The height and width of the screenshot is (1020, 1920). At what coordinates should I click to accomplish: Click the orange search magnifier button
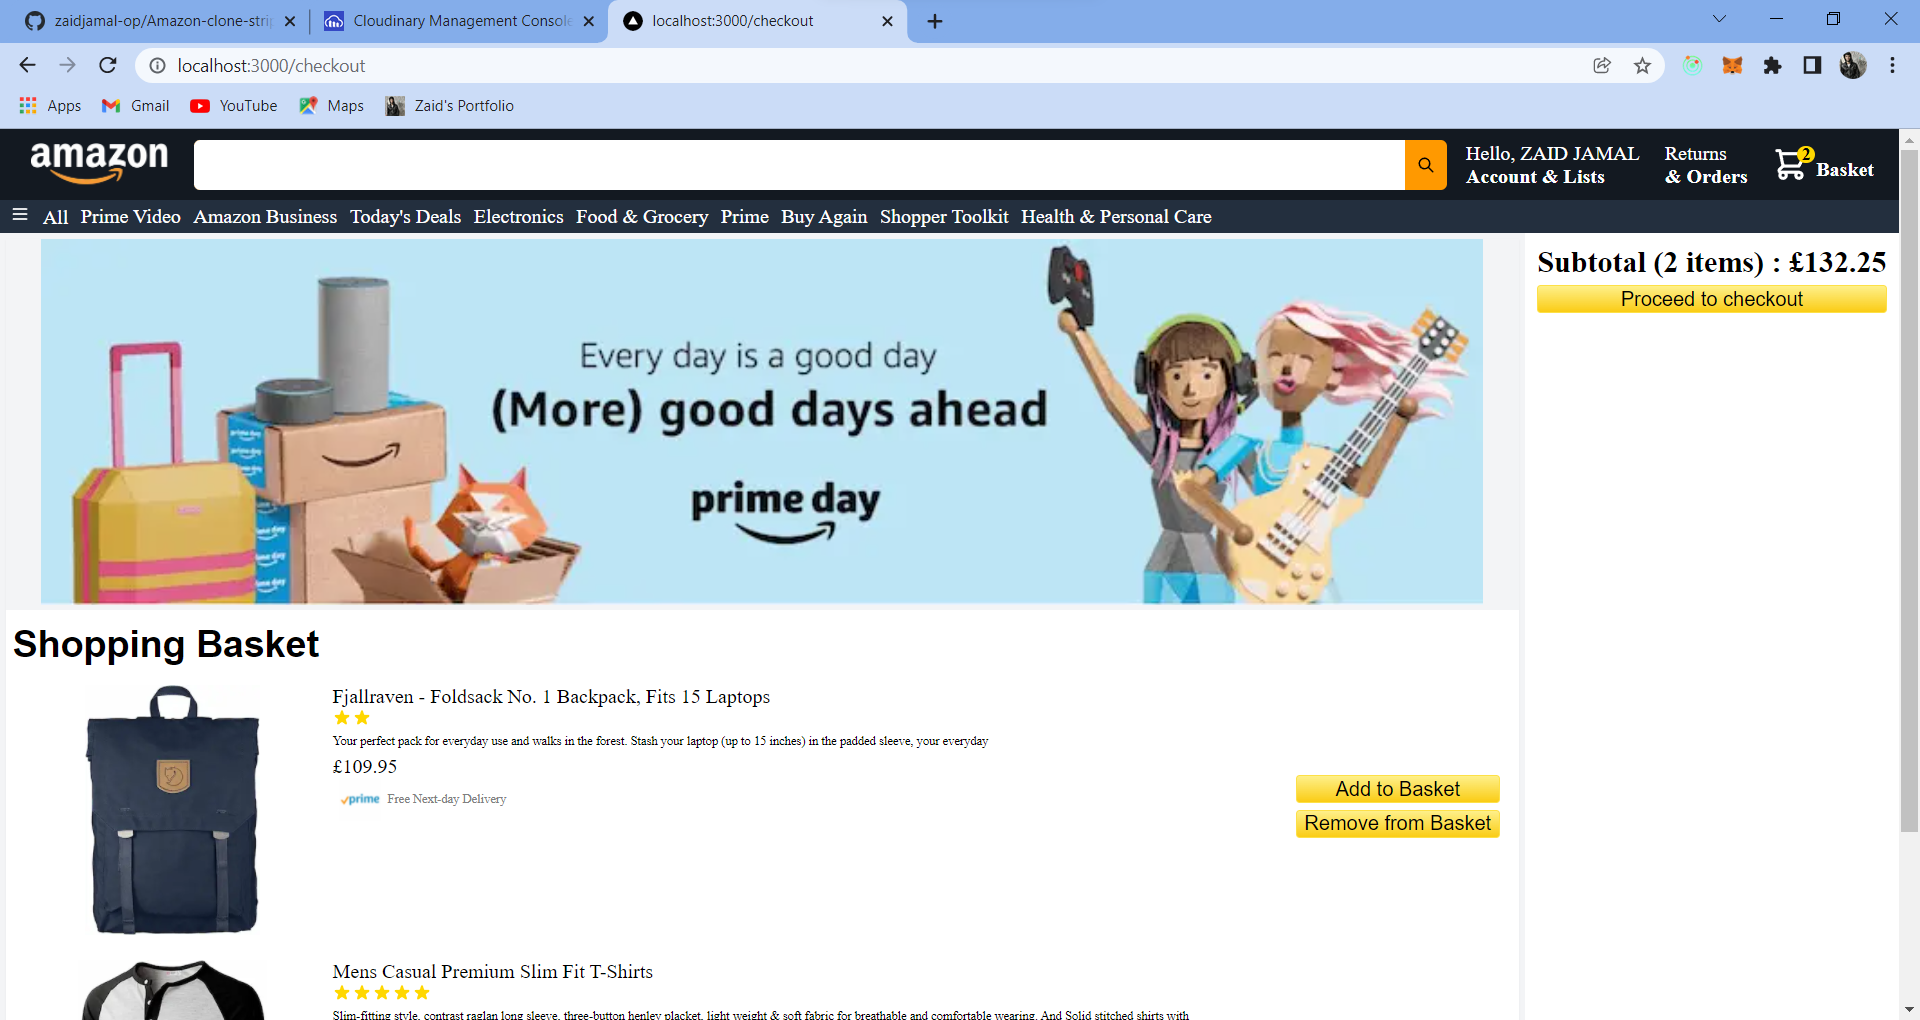pos(1425,165)
